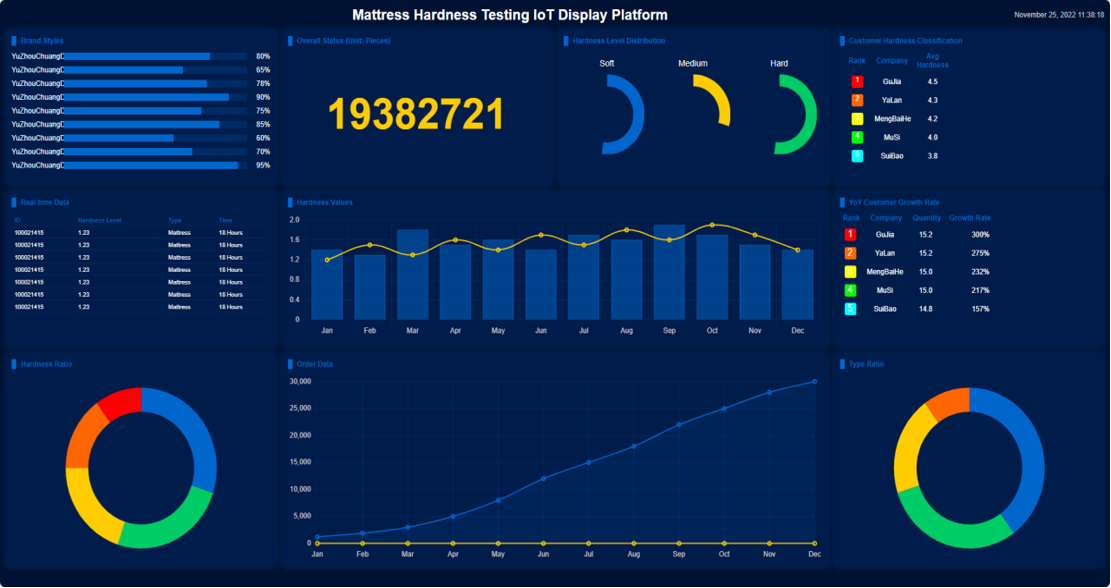Screen dimensions: 1111x588
Task: Click green rank 4 badge beside MuSi 217%
Action: (x=850, y=290)
